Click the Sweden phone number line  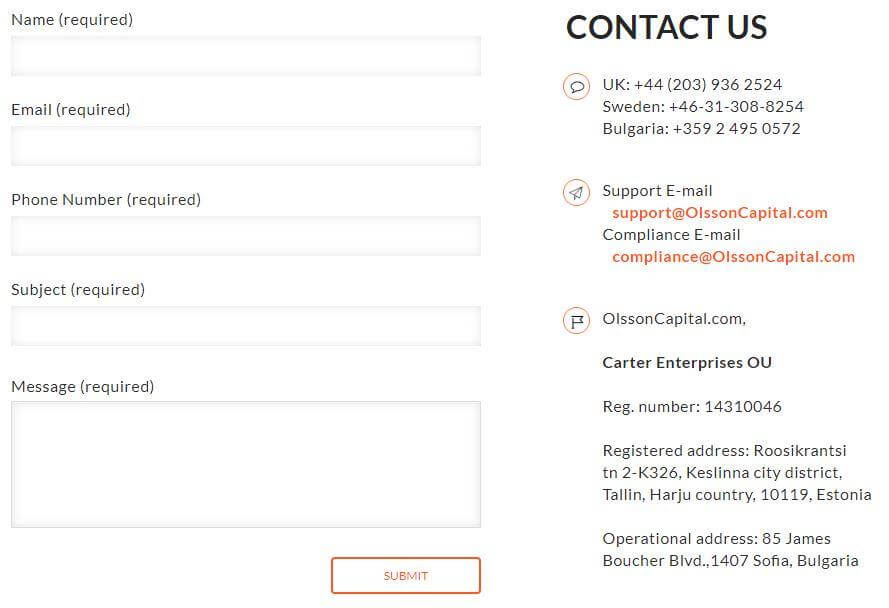703,107
